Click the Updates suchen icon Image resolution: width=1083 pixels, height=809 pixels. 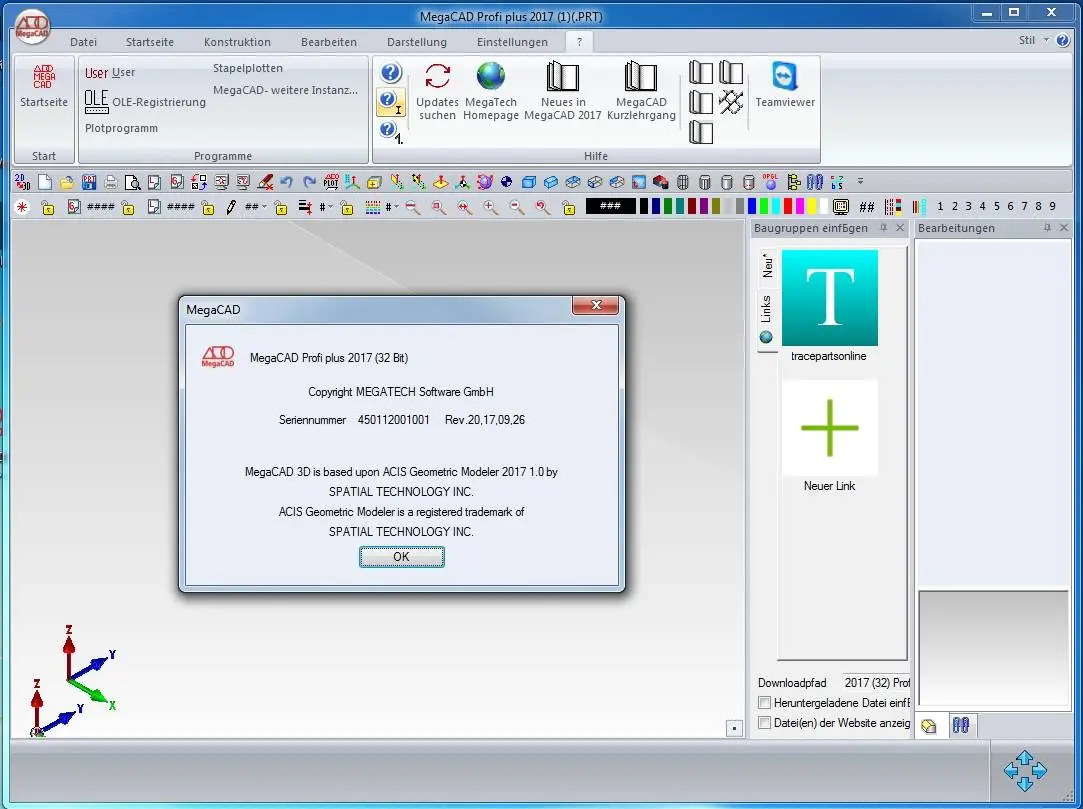click(x=437, y=91)
